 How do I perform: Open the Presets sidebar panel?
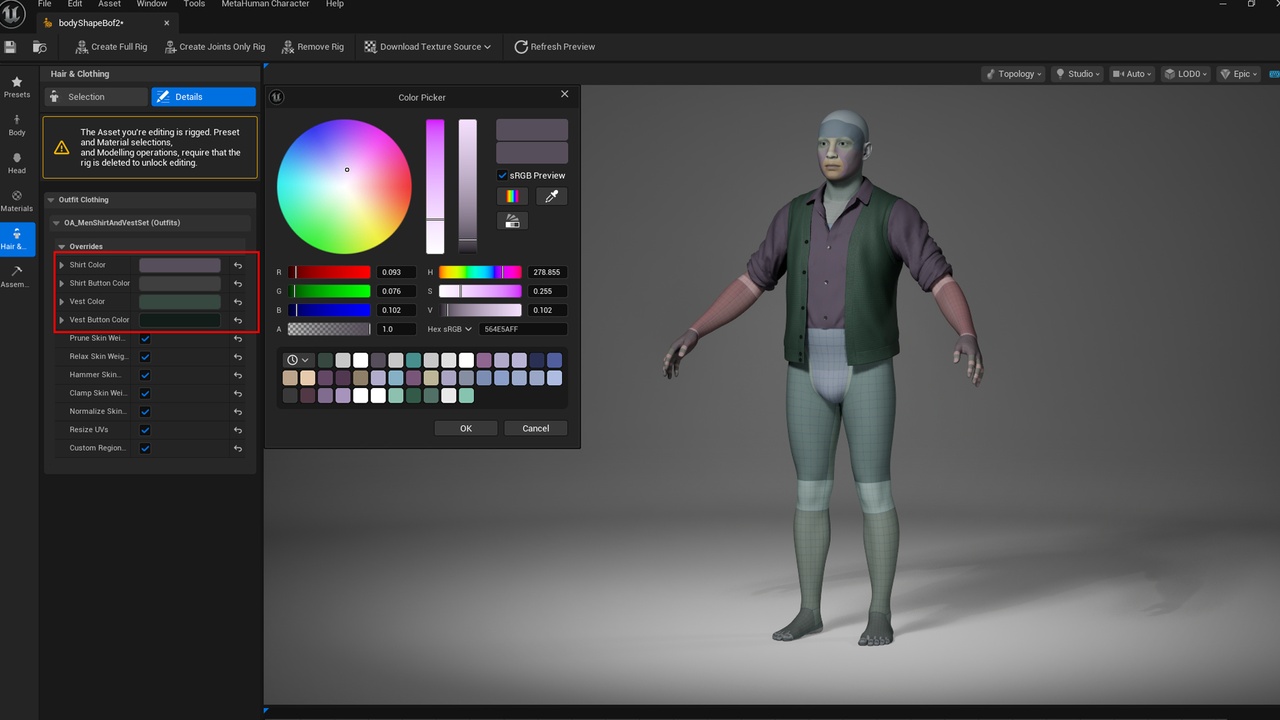pyautogui.click(x=17, y=87)
